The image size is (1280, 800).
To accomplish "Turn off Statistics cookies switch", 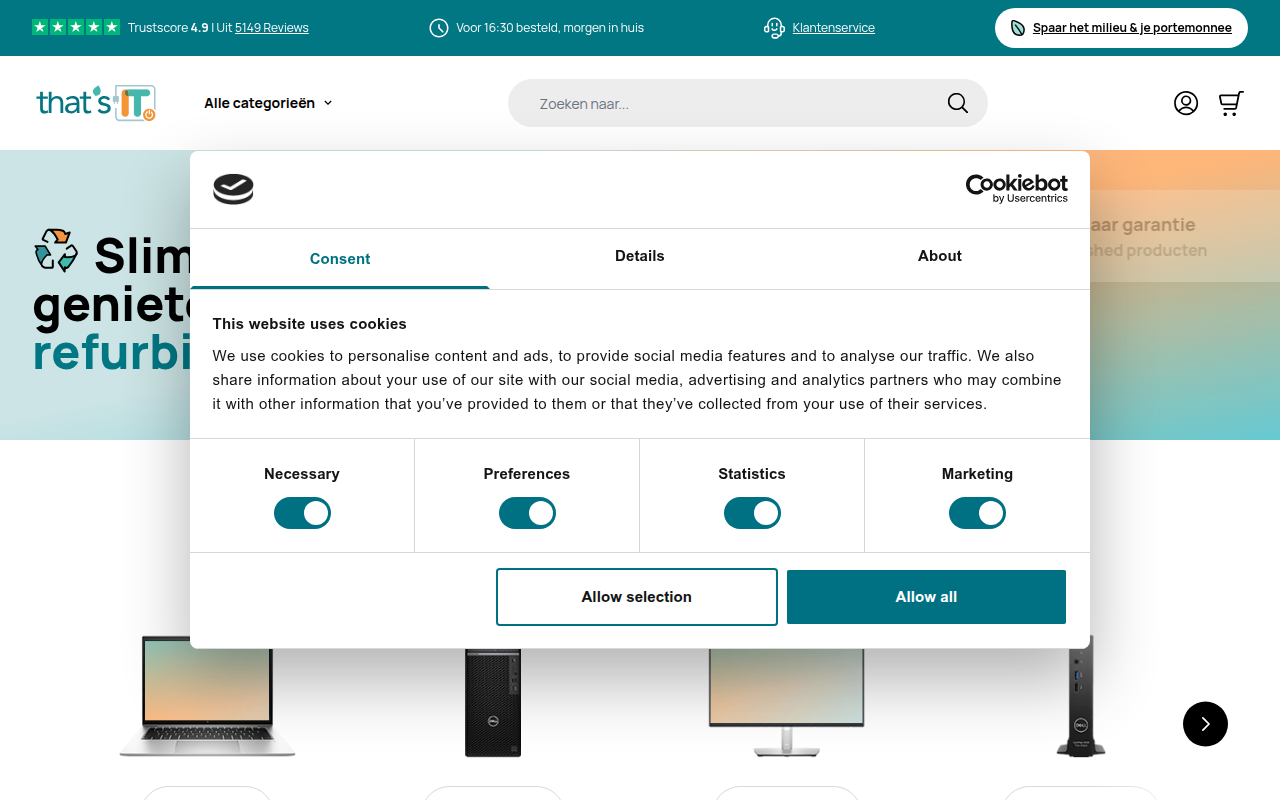I will tap(752, 513).
